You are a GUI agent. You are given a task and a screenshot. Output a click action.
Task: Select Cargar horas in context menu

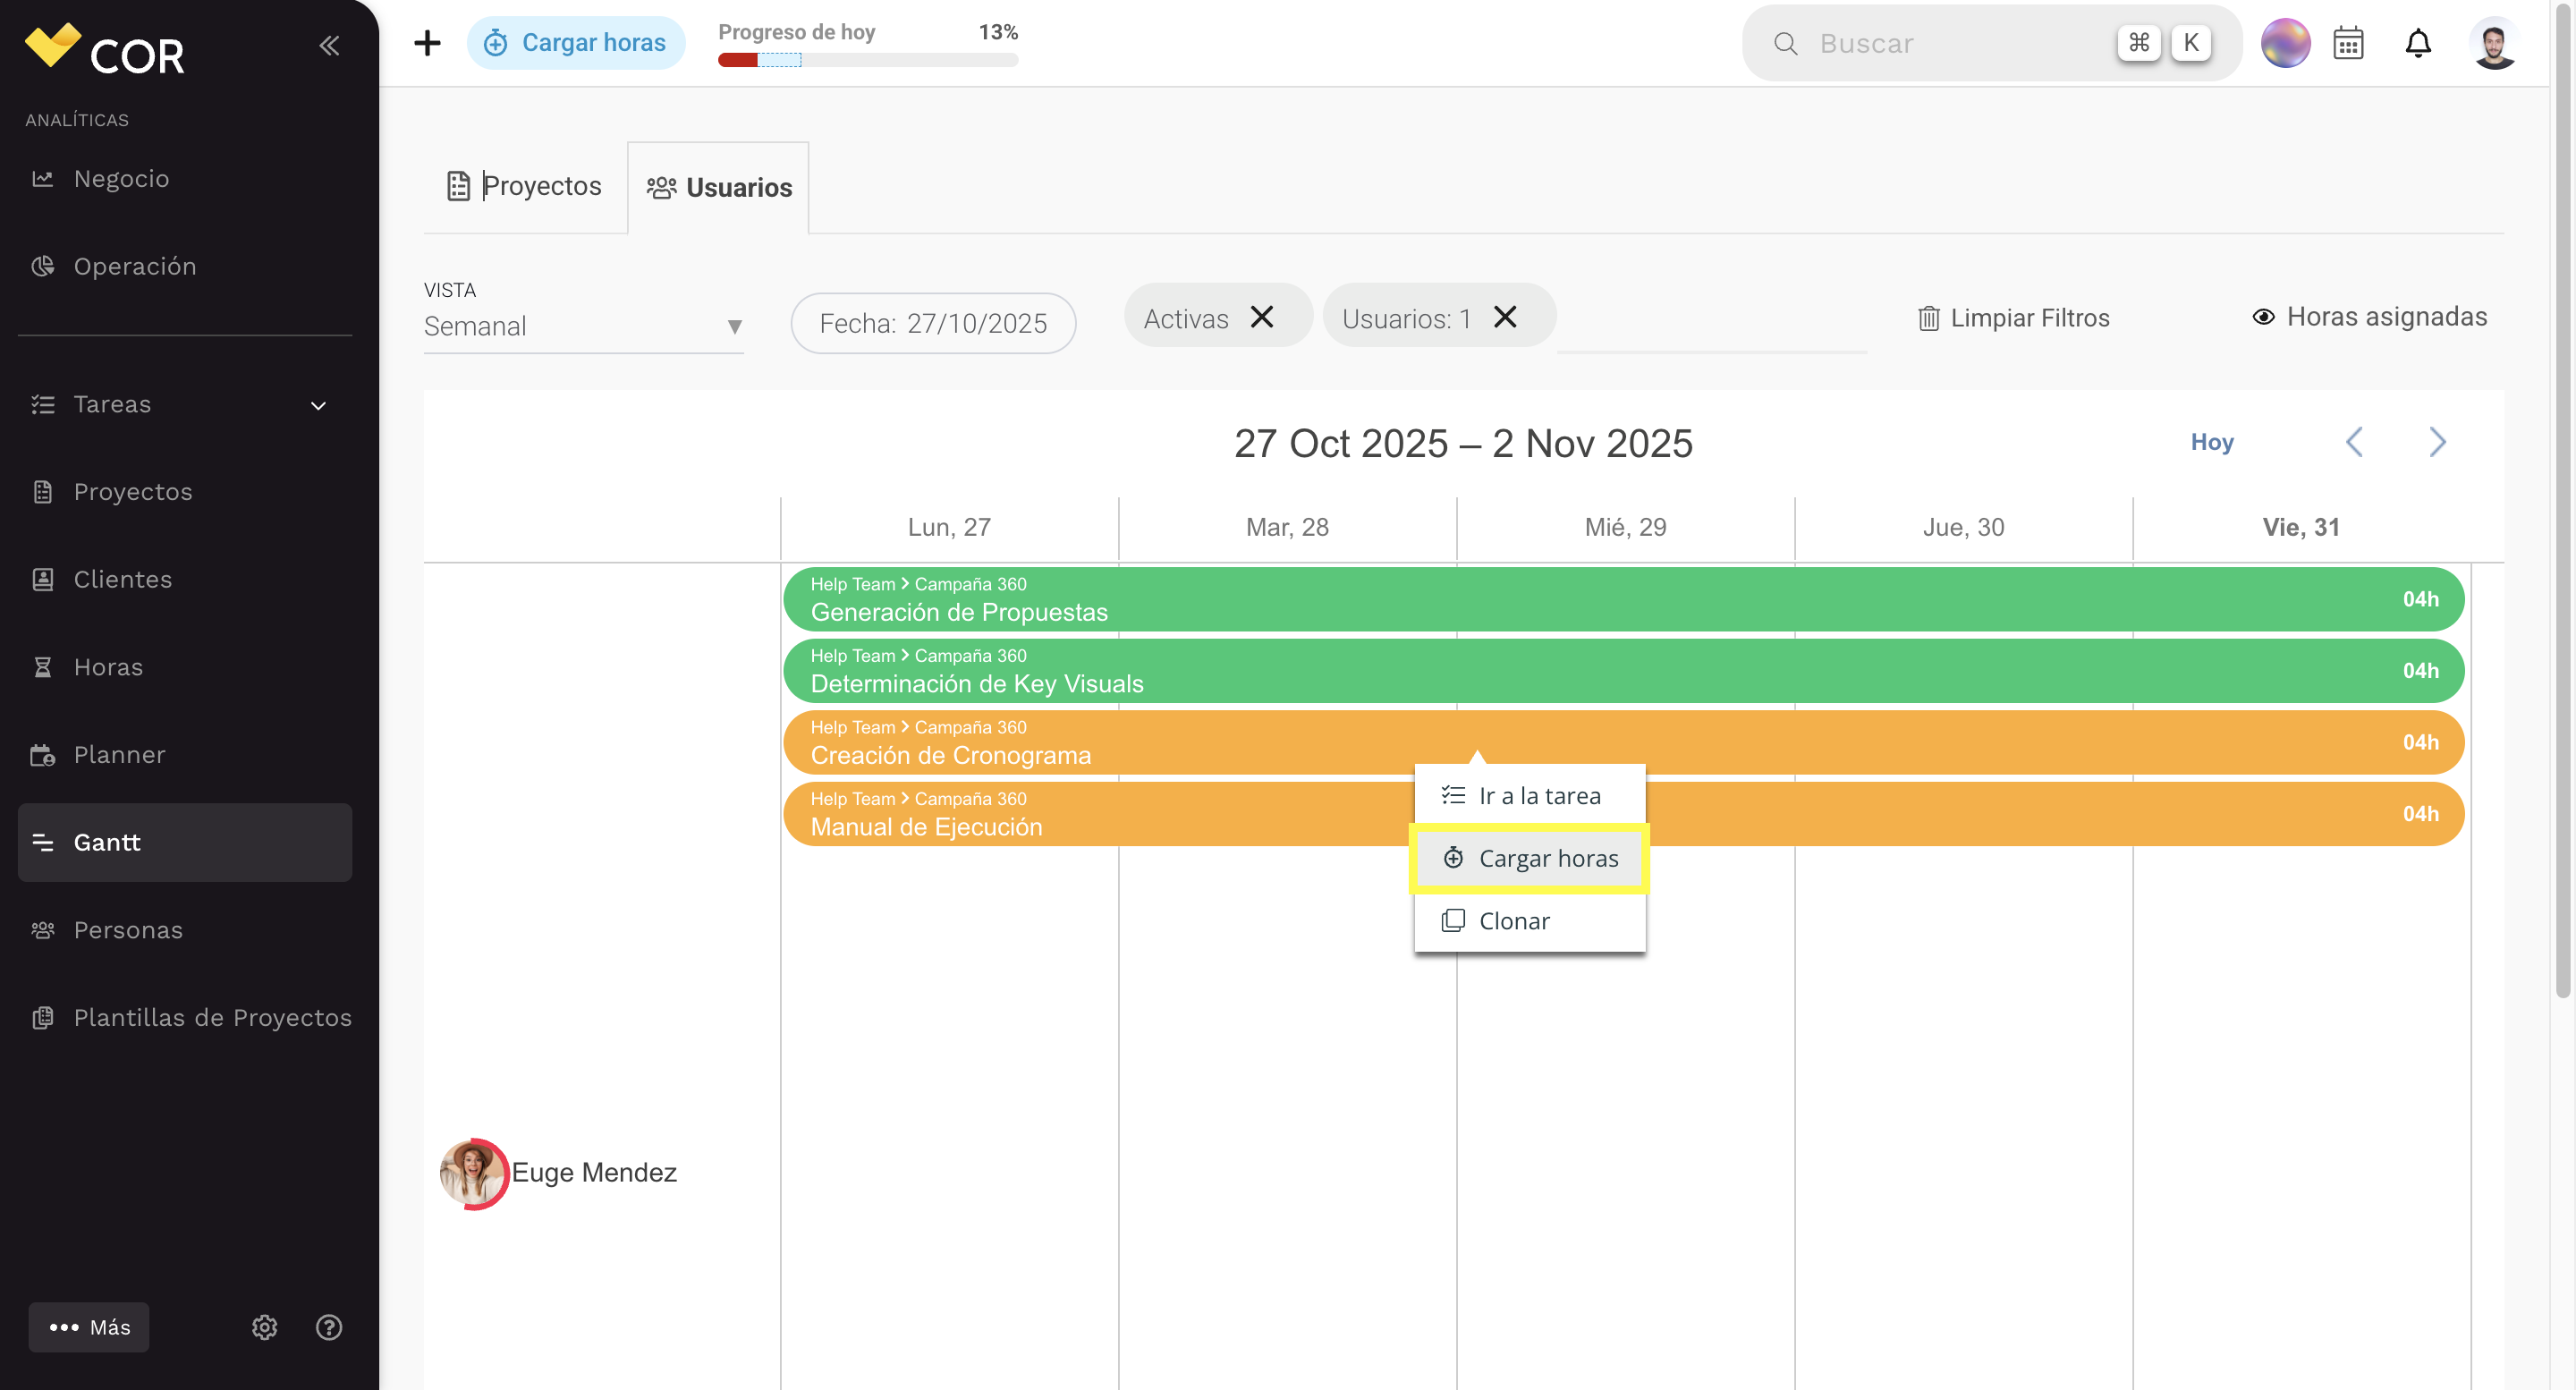coord(1530,858)
